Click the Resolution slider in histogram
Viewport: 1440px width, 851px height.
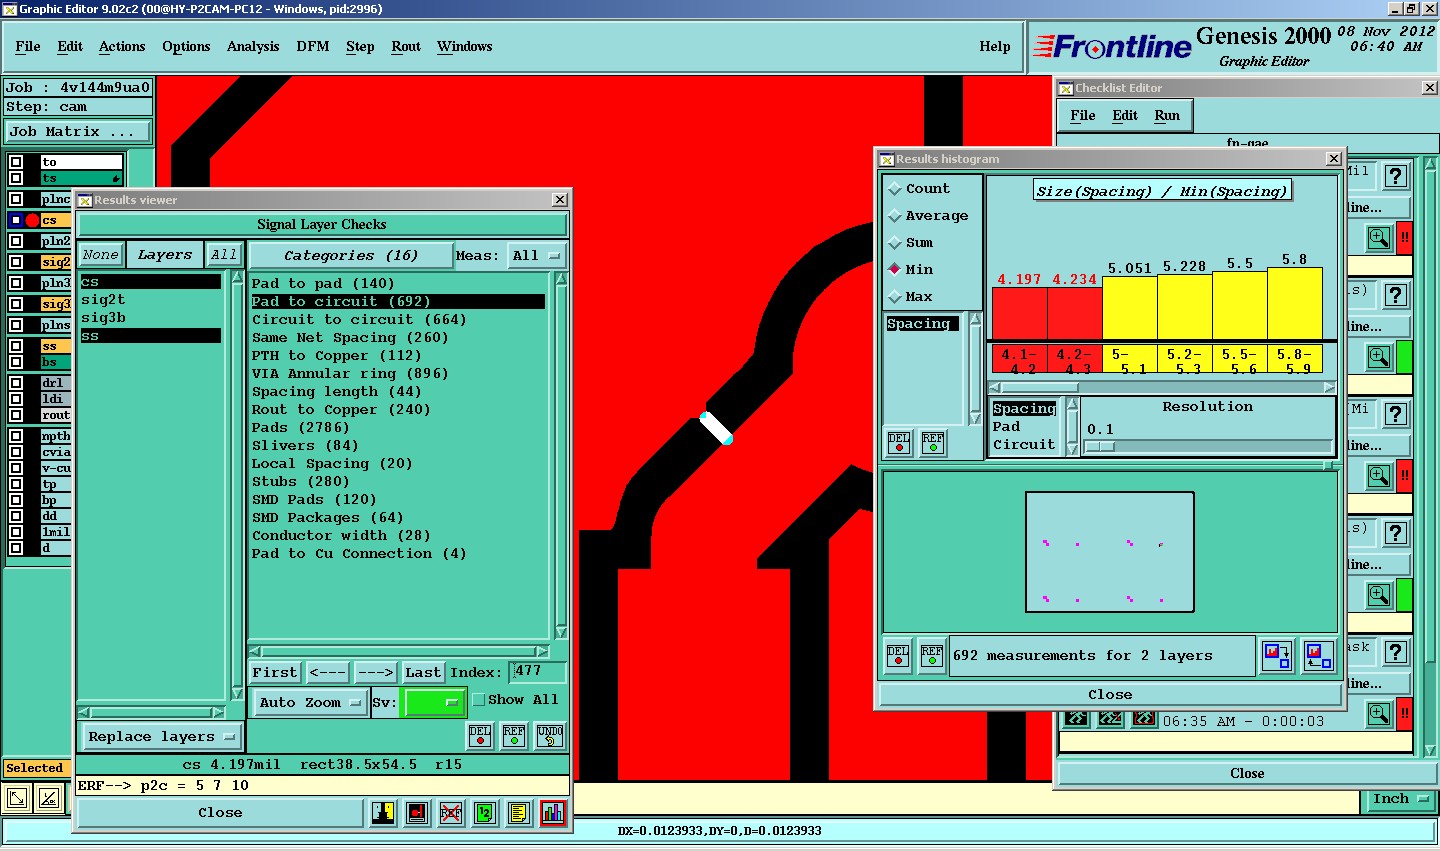1209,446
